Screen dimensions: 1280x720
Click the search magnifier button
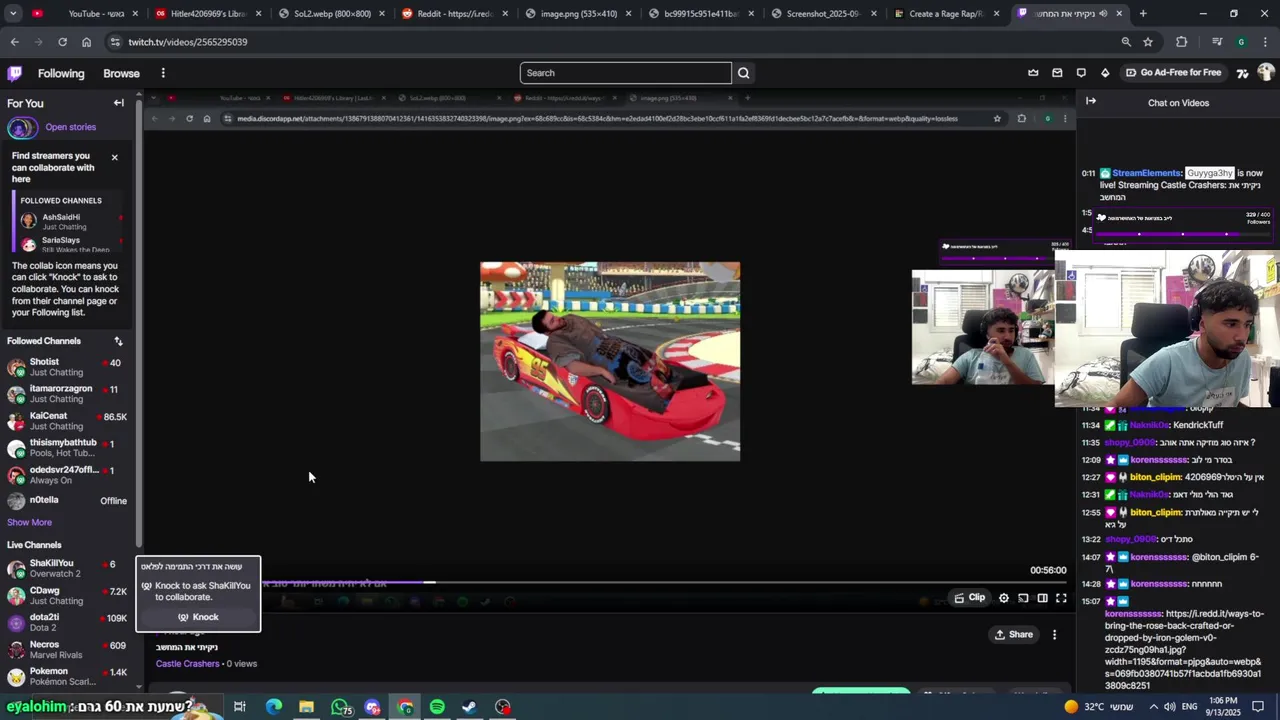pos(743,73)
